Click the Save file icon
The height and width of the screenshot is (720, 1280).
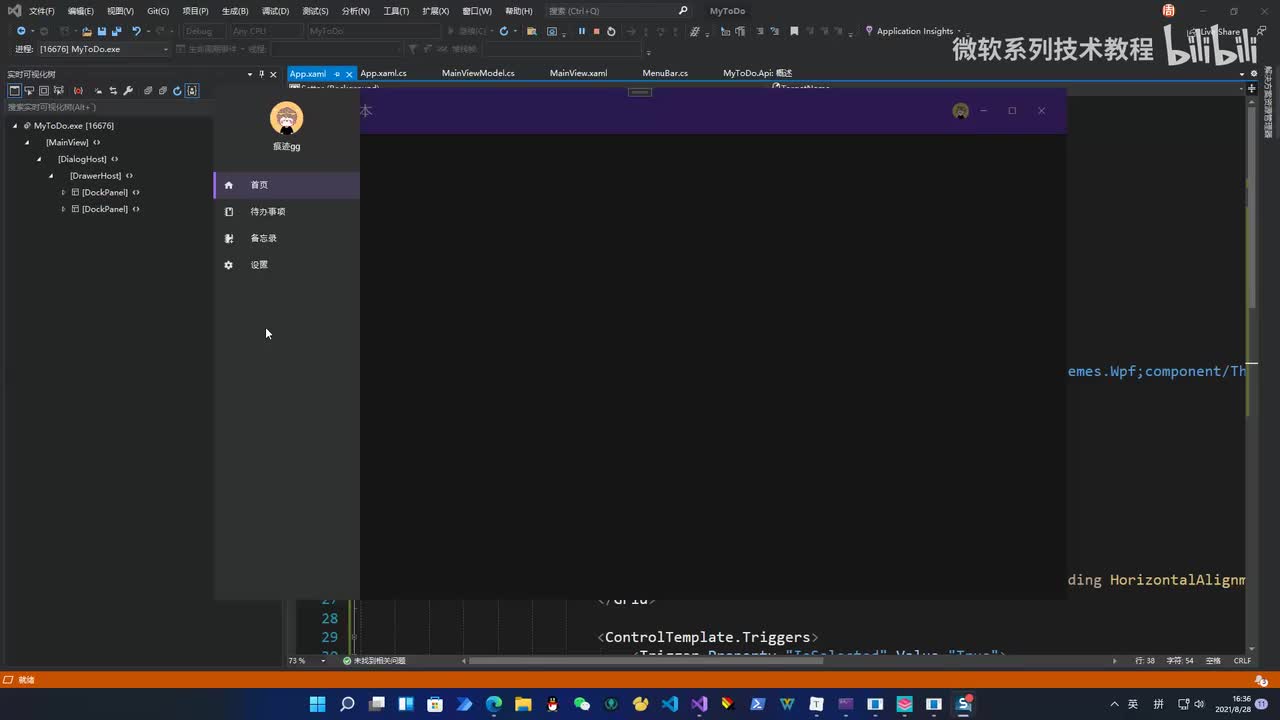click(101, 31)
